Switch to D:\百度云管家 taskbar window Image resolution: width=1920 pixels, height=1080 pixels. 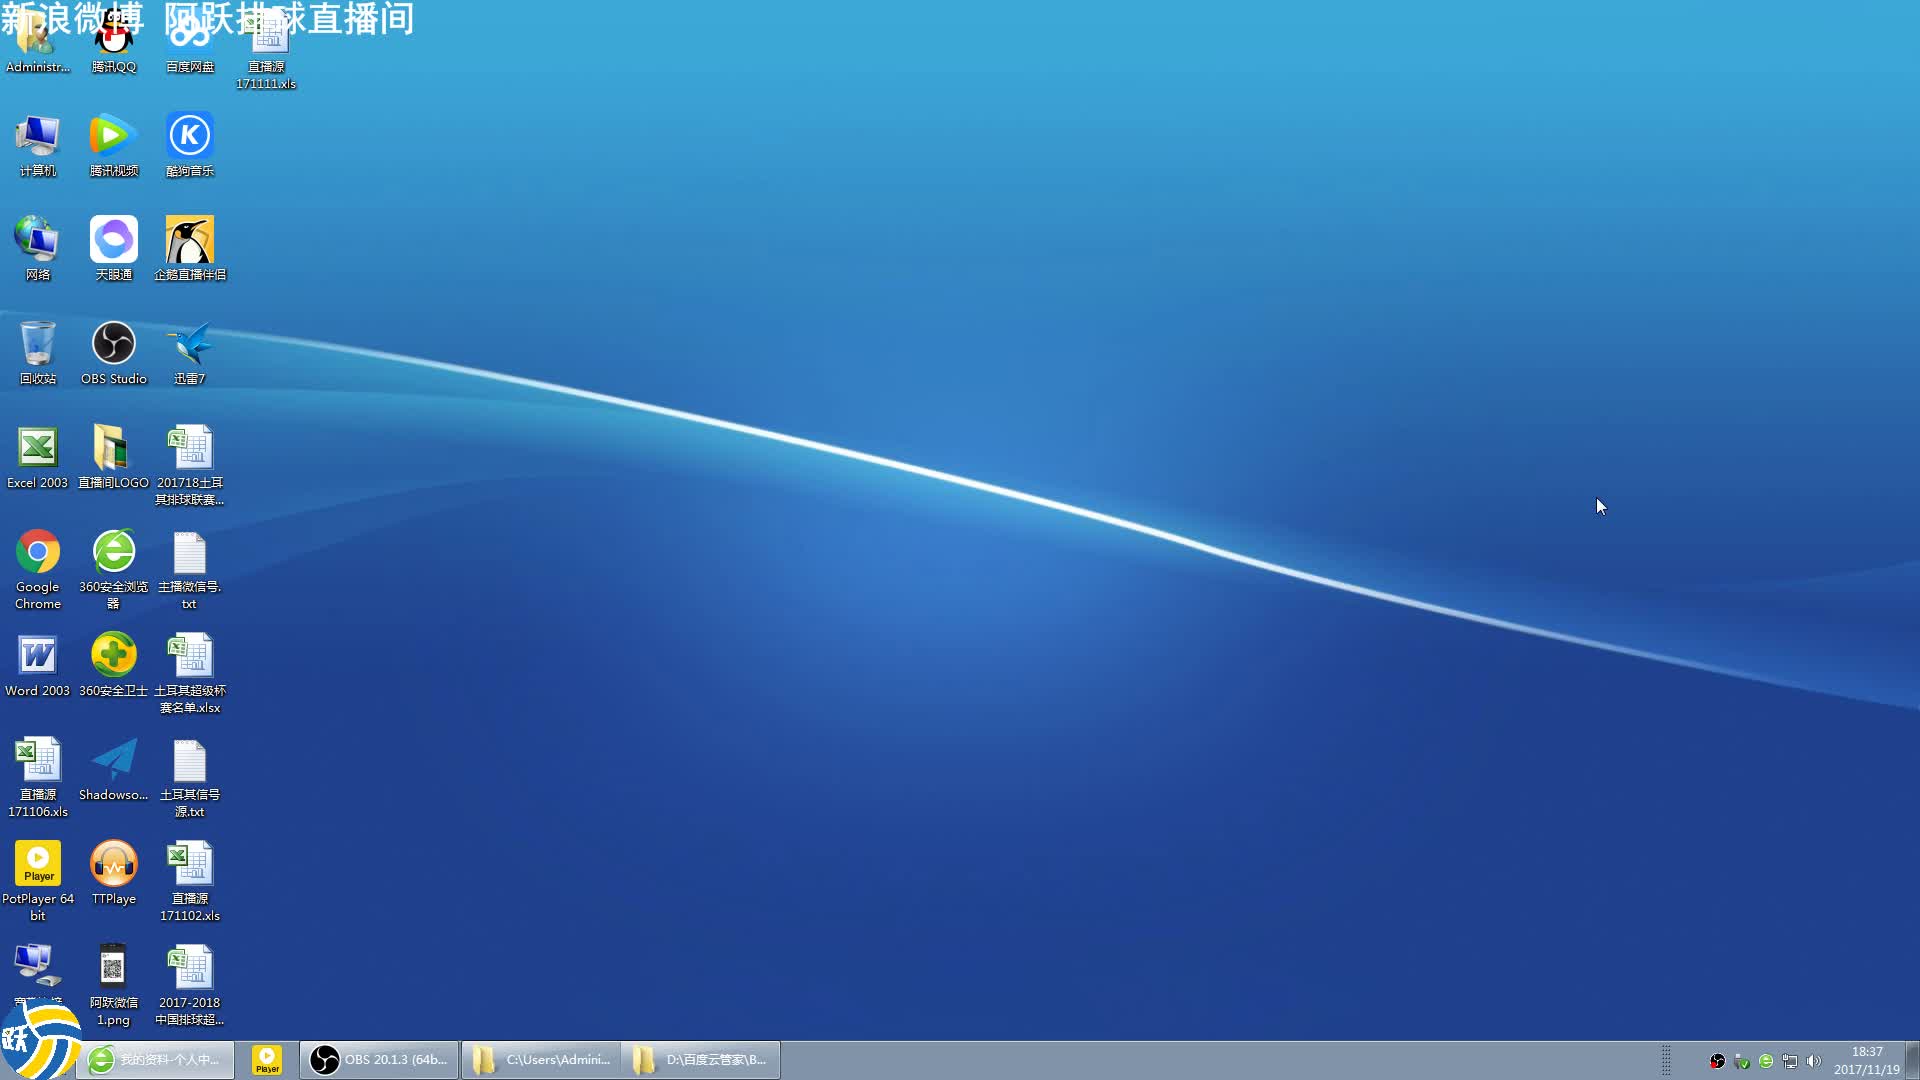(701, 1060)
